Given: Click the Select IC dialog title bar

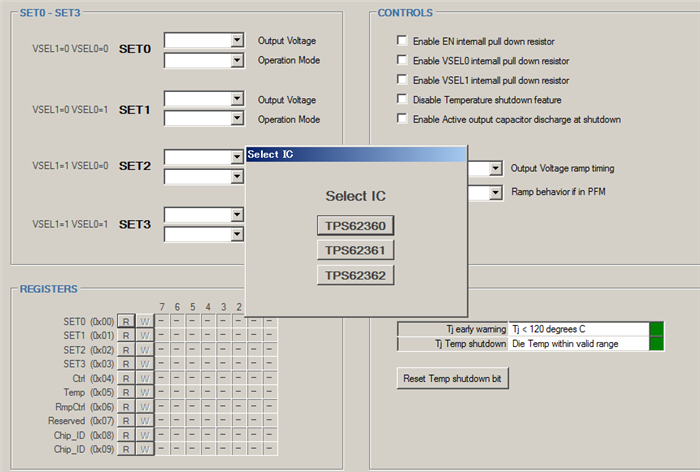Looking at the screenshot, I should tap(356, 155).
